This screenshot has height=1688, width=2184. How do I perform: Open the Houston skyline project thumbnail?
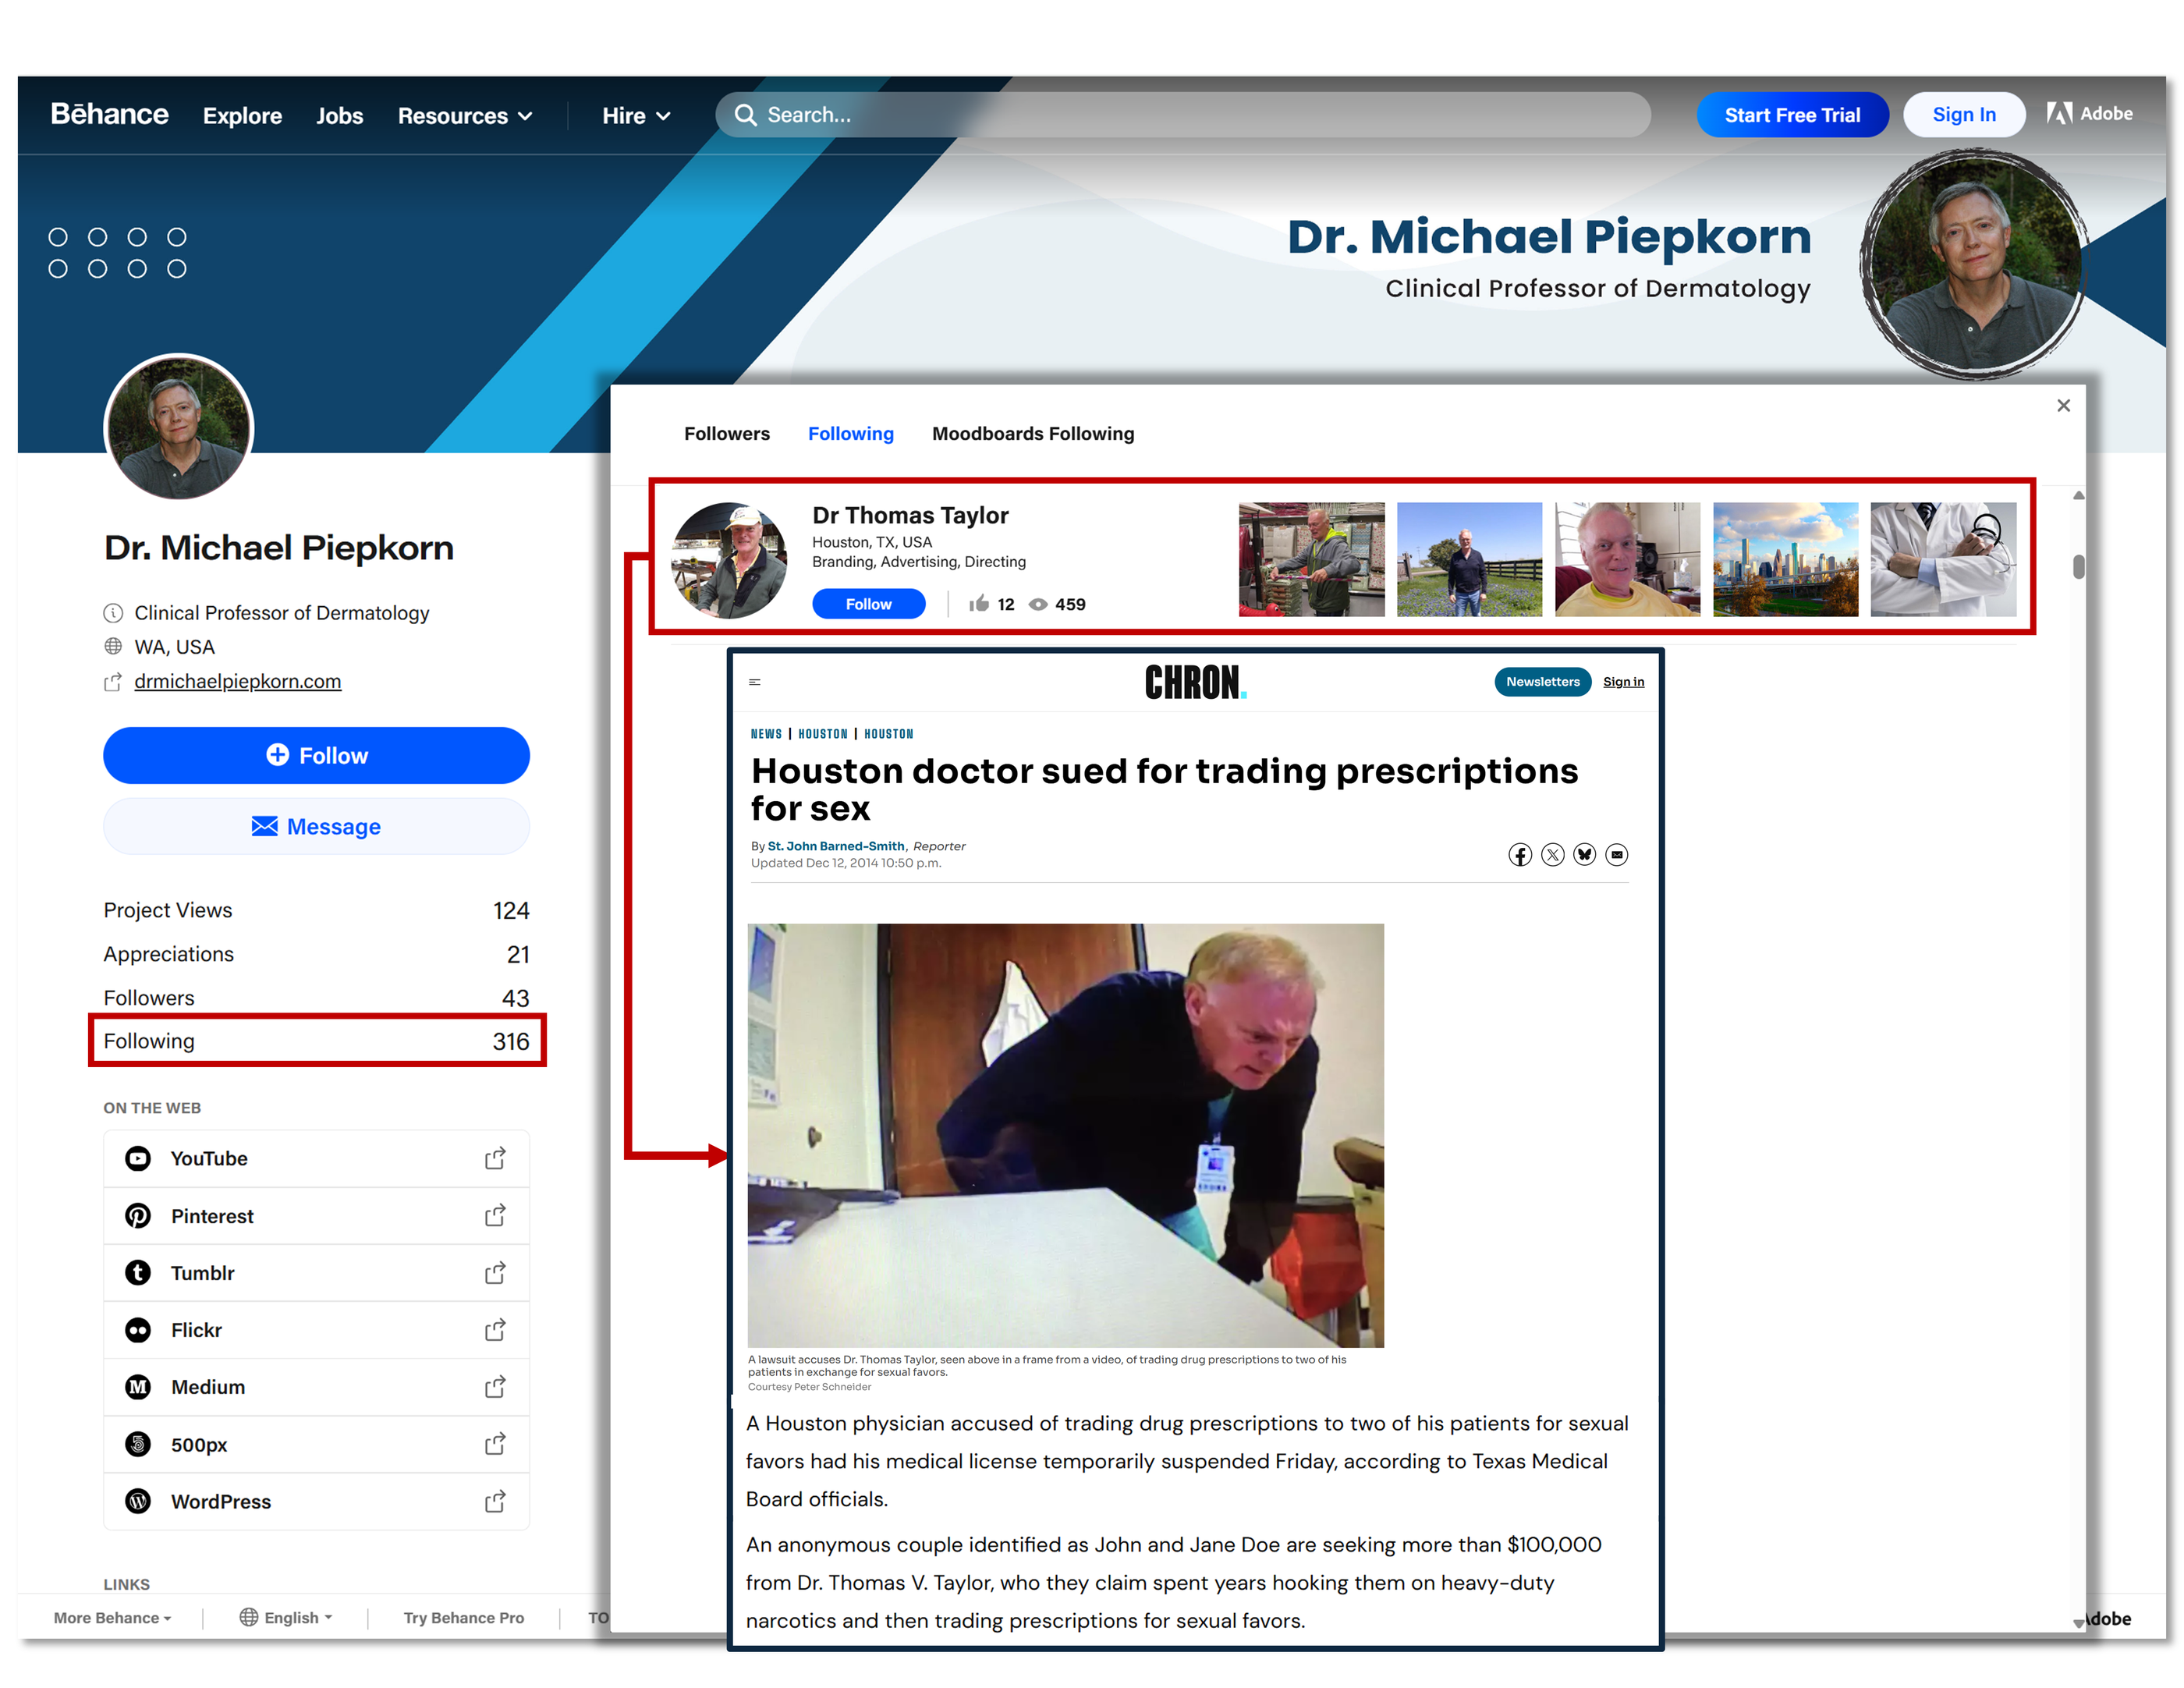click(1785, 559)
